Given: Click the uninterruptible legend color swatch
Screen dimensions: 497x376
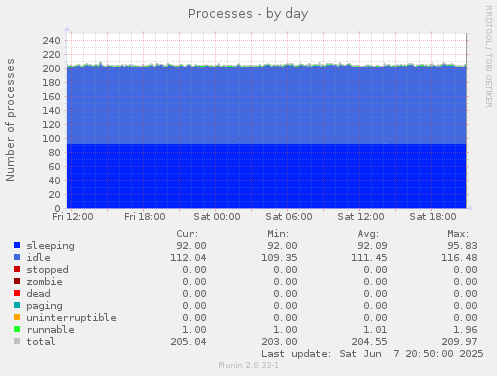Looking at the screenshot, I should pyautogui.click(x=17, y=317).
